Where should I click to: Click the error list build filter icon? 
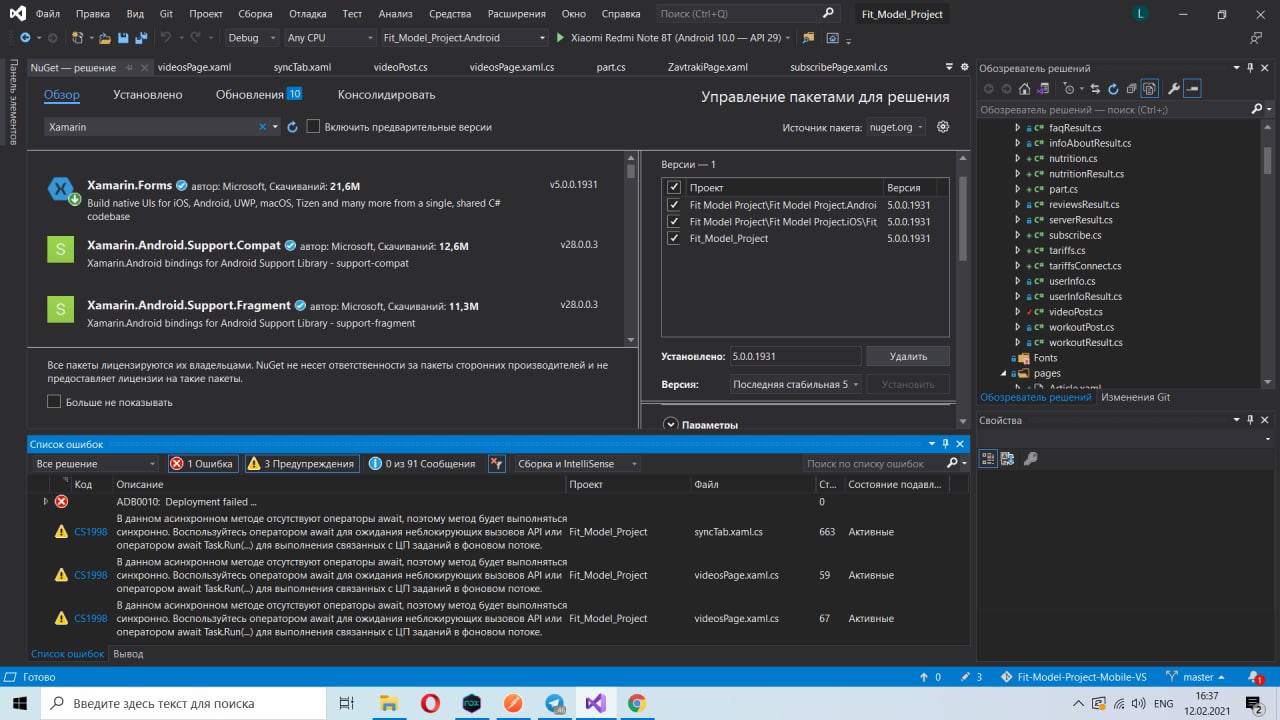coord(497,463)
